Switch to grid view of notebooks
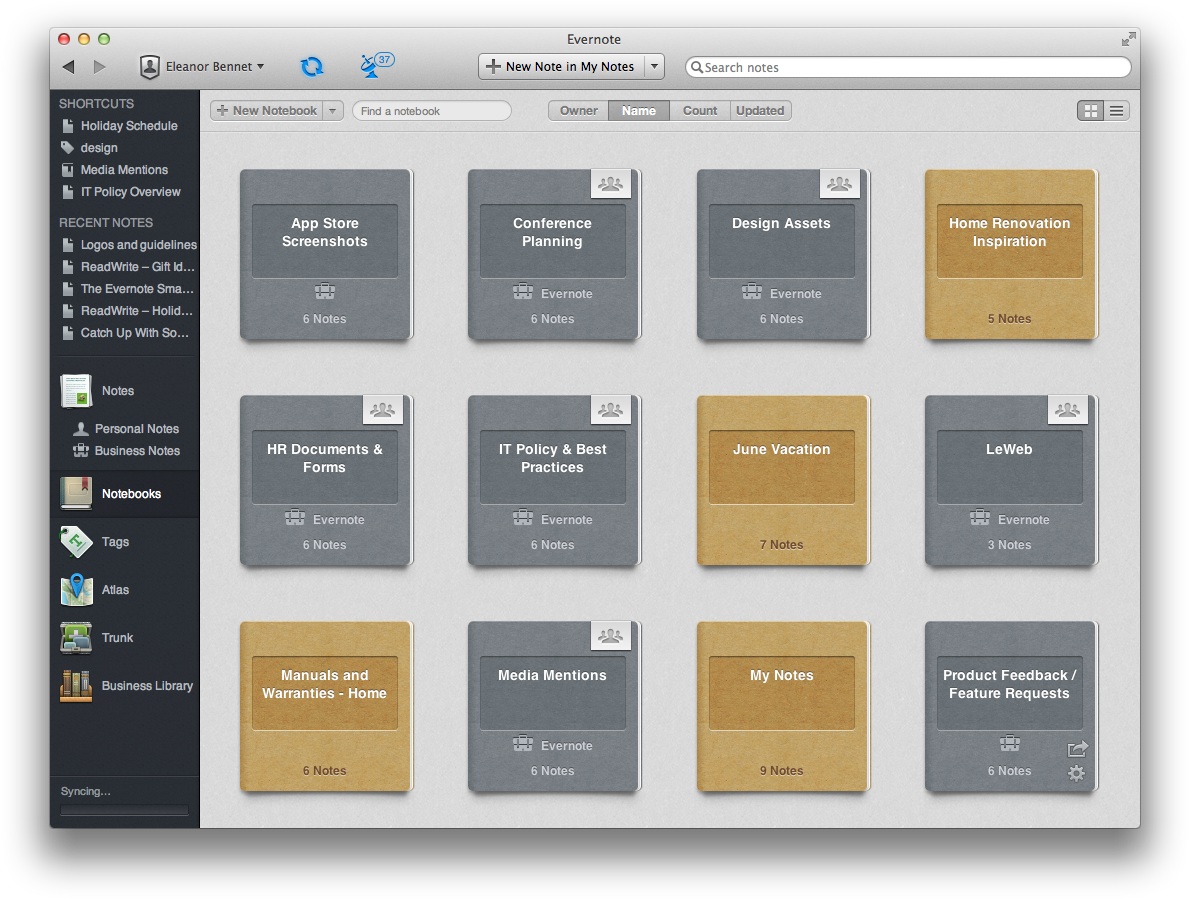This screenshot has width=1189, height=899. 1090,111
